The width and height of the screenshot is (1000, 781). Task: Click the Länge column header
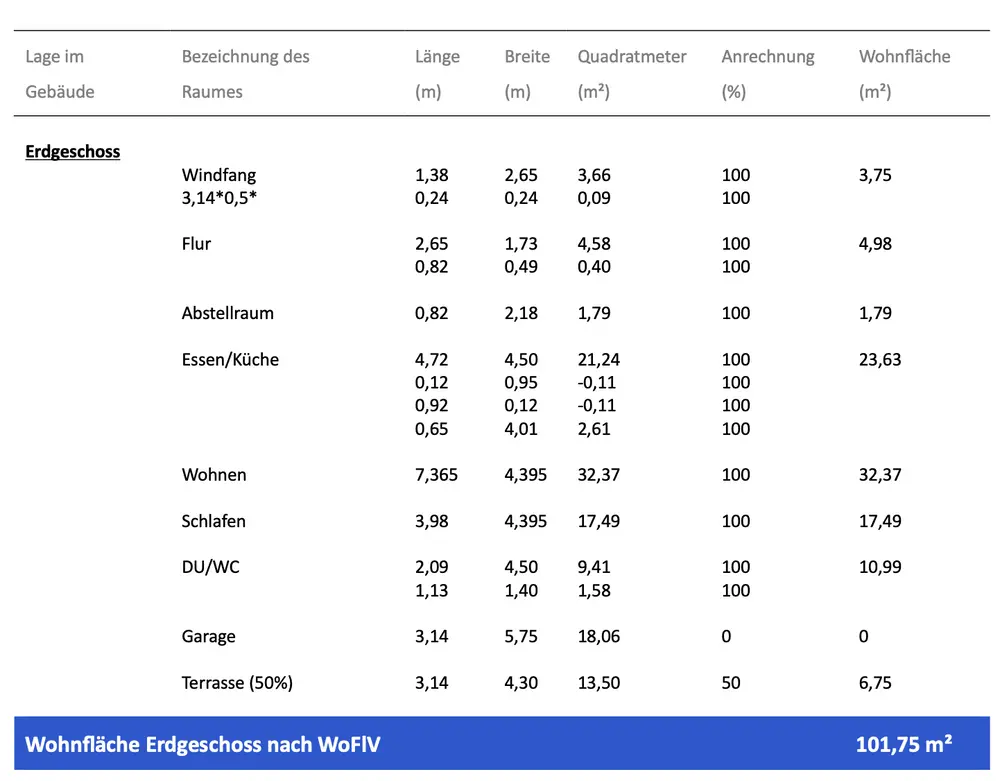pos(437,57)
